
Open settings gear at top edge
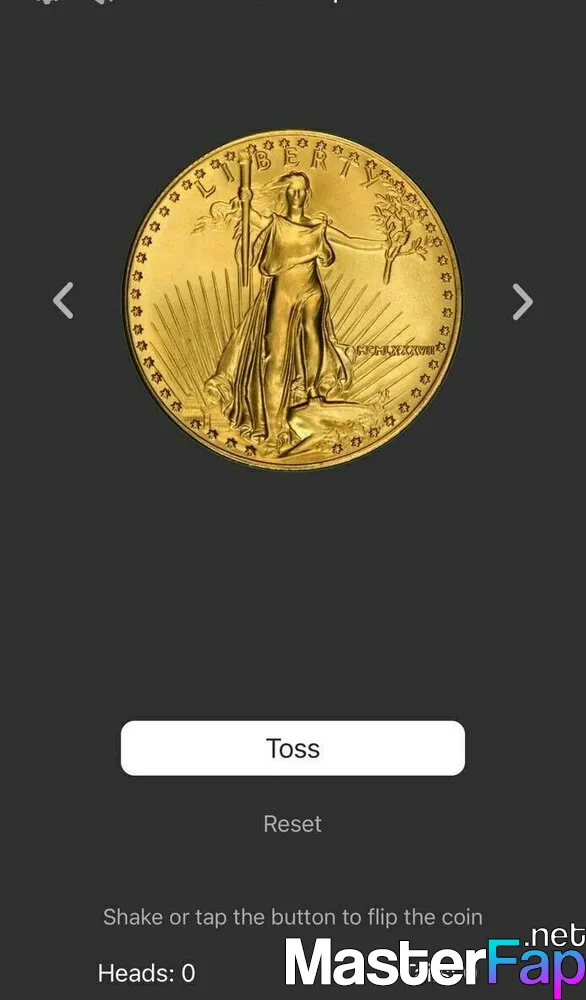[x=48, y=2]
